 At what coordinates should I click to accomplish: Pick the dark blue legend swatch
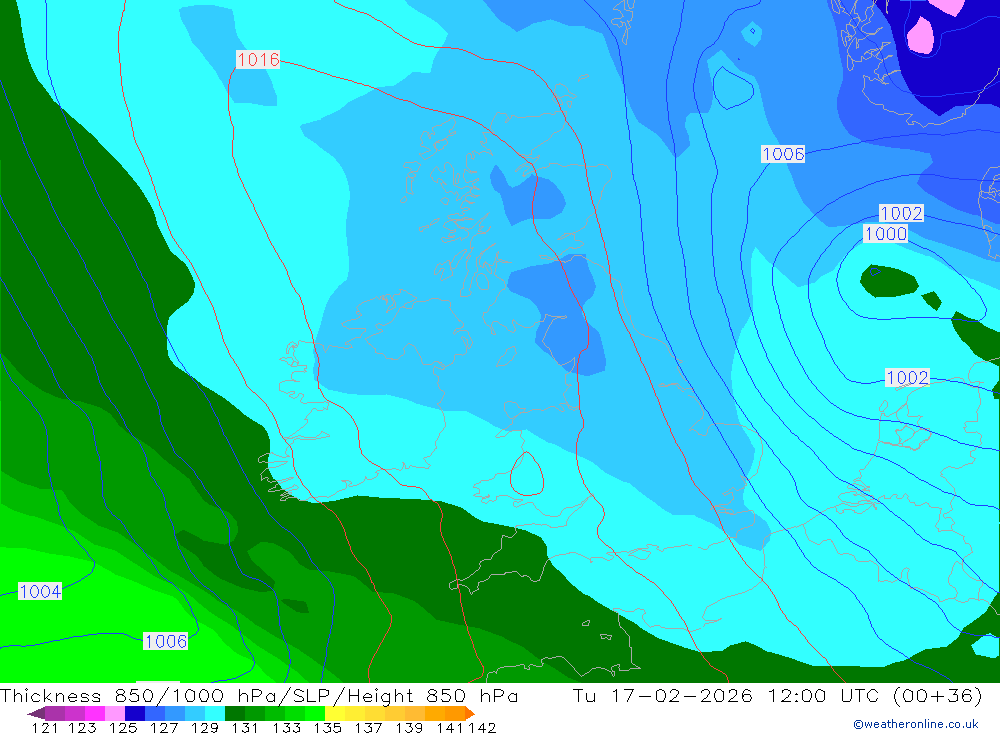[x=135, y=713]
